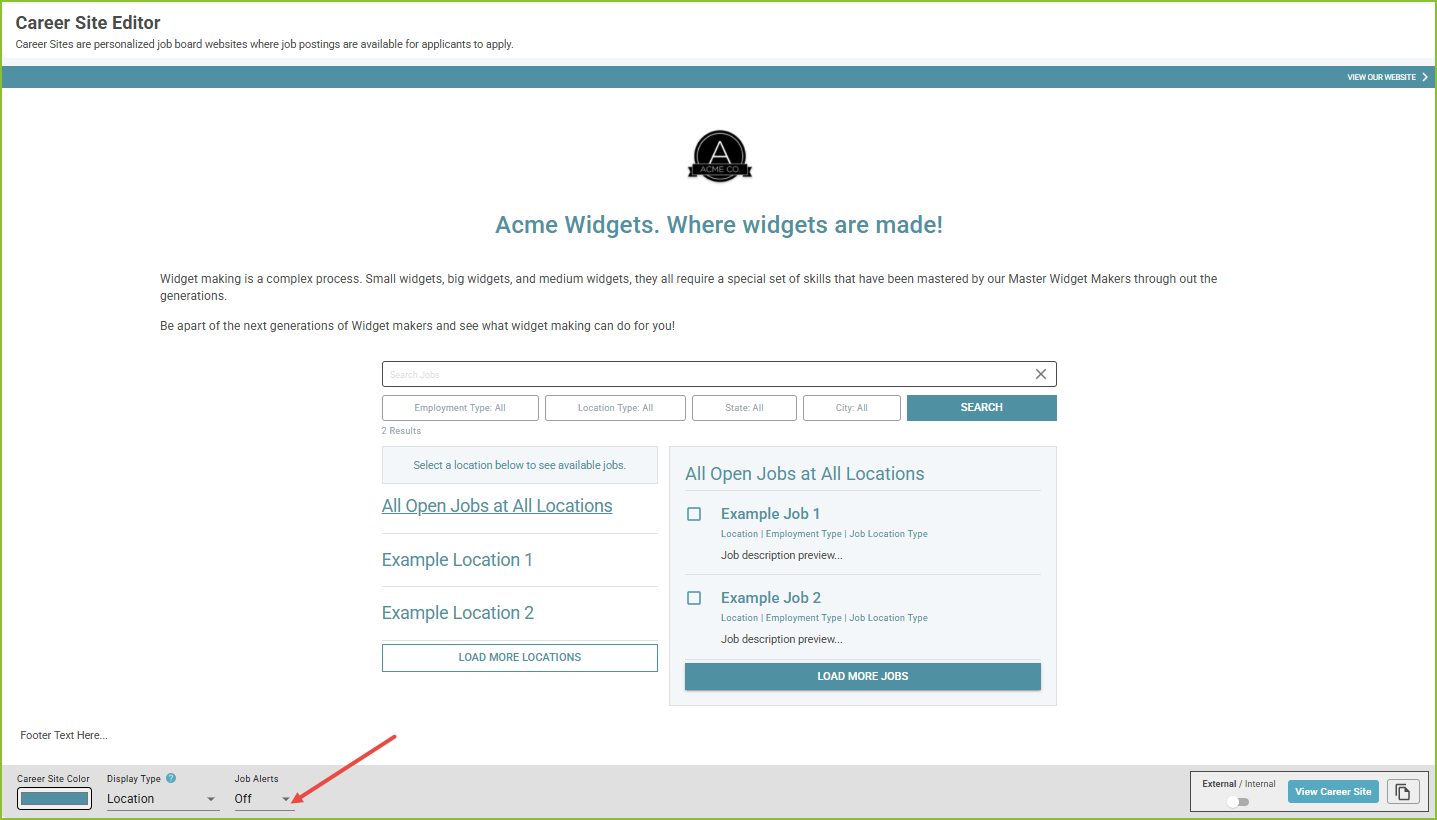The height and width of the screenshot is (820, 1437).
Task: Select Example Location 2
Action: point(458,613)
